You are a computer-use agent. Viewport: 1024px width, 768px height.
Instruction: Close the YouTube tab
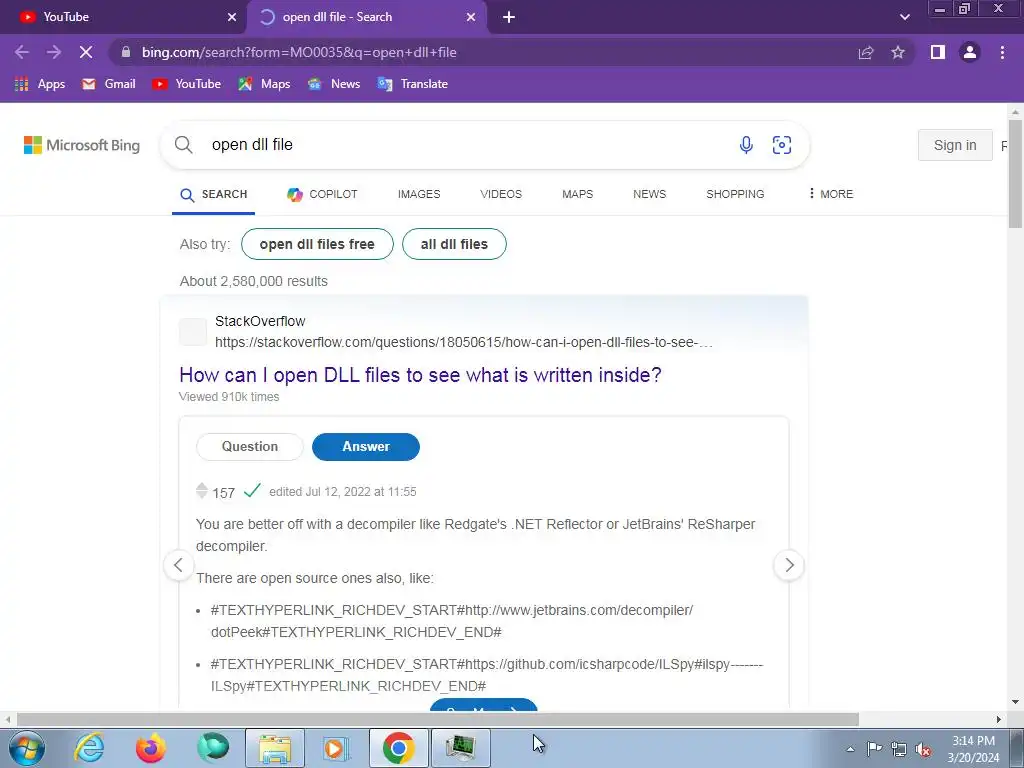click(232, 17)
